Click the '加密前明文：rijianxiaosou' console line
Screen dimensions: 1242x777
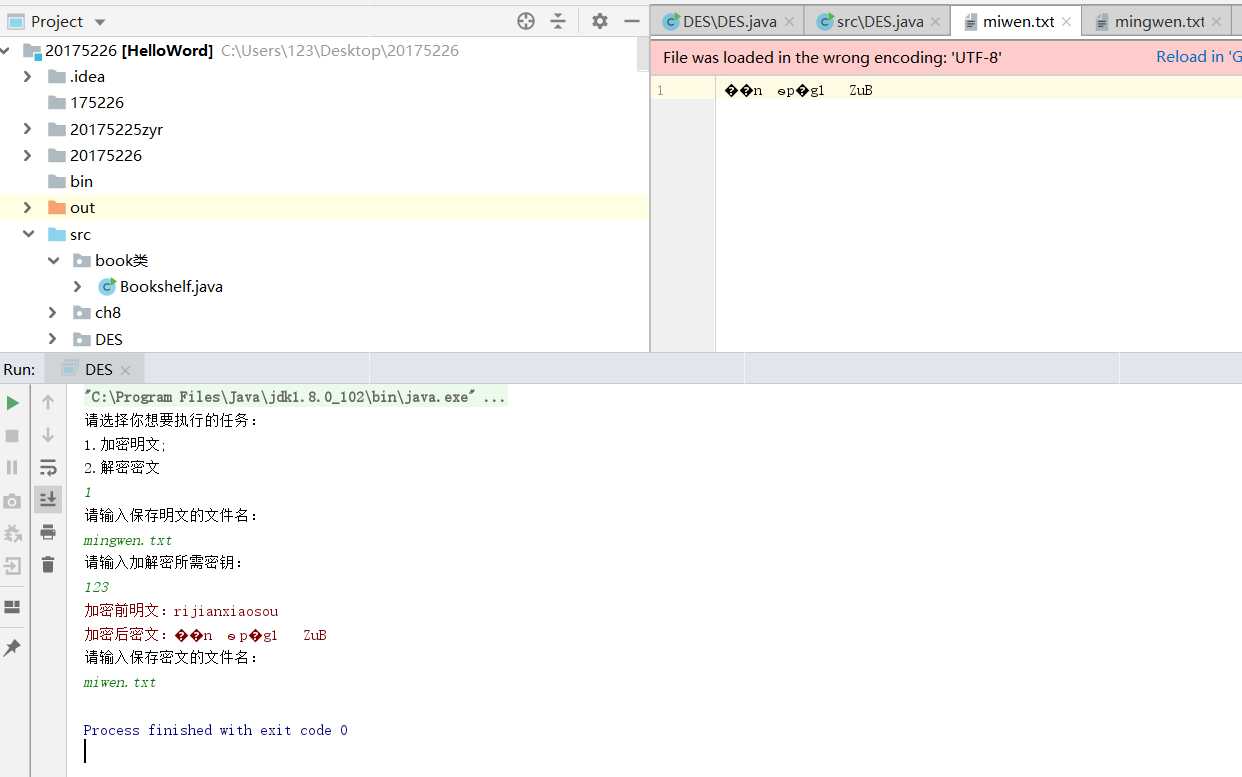181,611
